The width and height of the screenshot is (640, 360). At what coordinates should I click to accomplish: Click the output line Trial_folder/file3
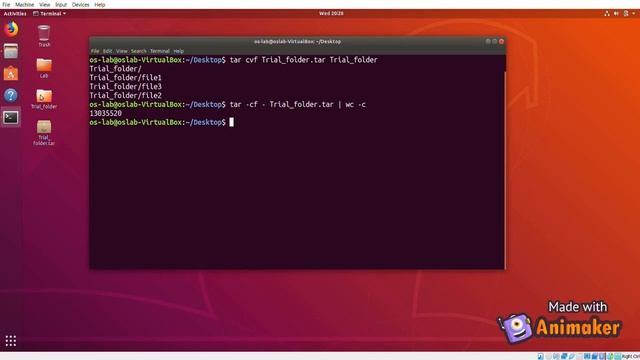[125, 87]
